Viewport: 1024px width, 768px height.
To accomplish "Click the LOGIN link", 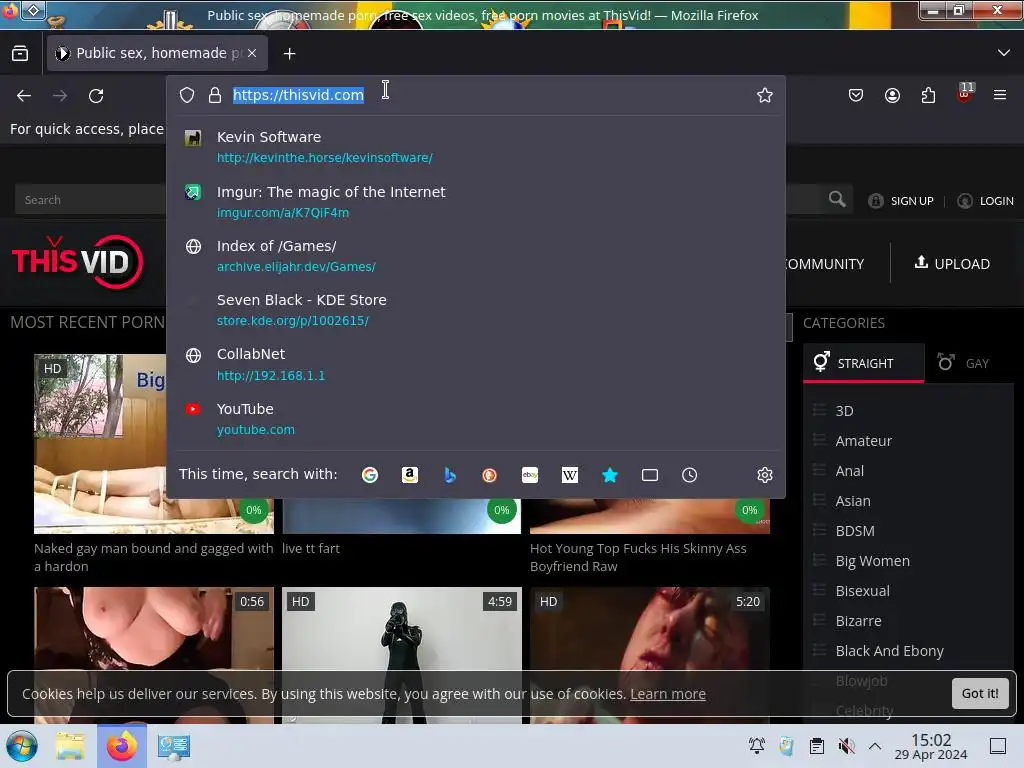I will click(x=985, y=200).
